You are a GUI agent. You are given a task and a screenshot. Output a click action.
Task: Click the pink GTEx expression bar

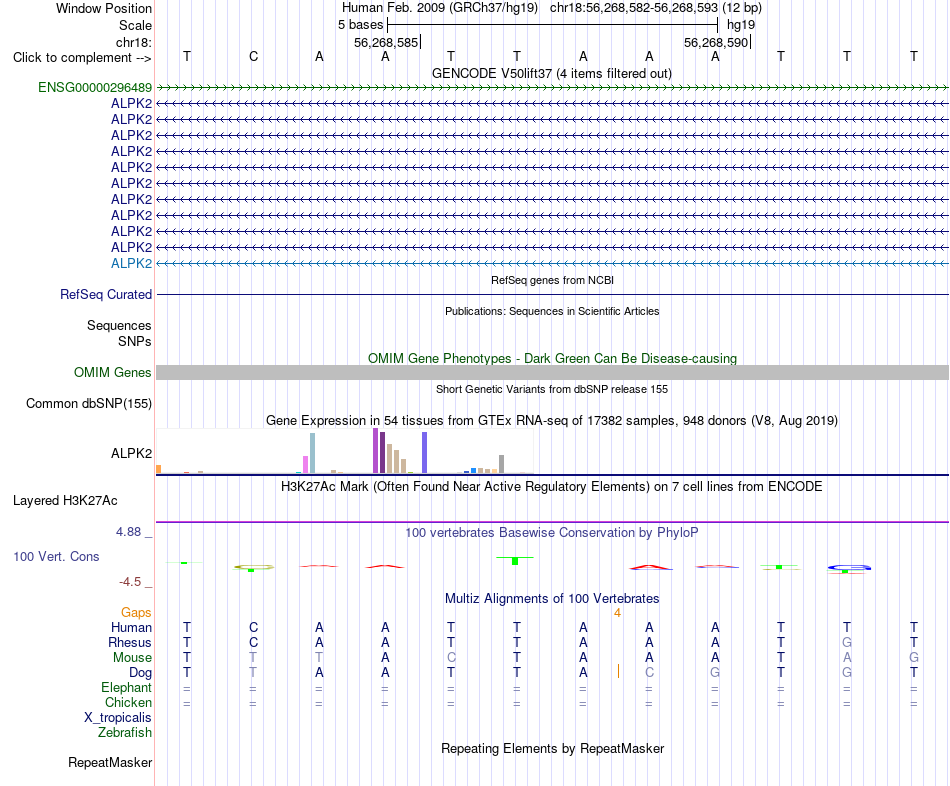point(305,464)
